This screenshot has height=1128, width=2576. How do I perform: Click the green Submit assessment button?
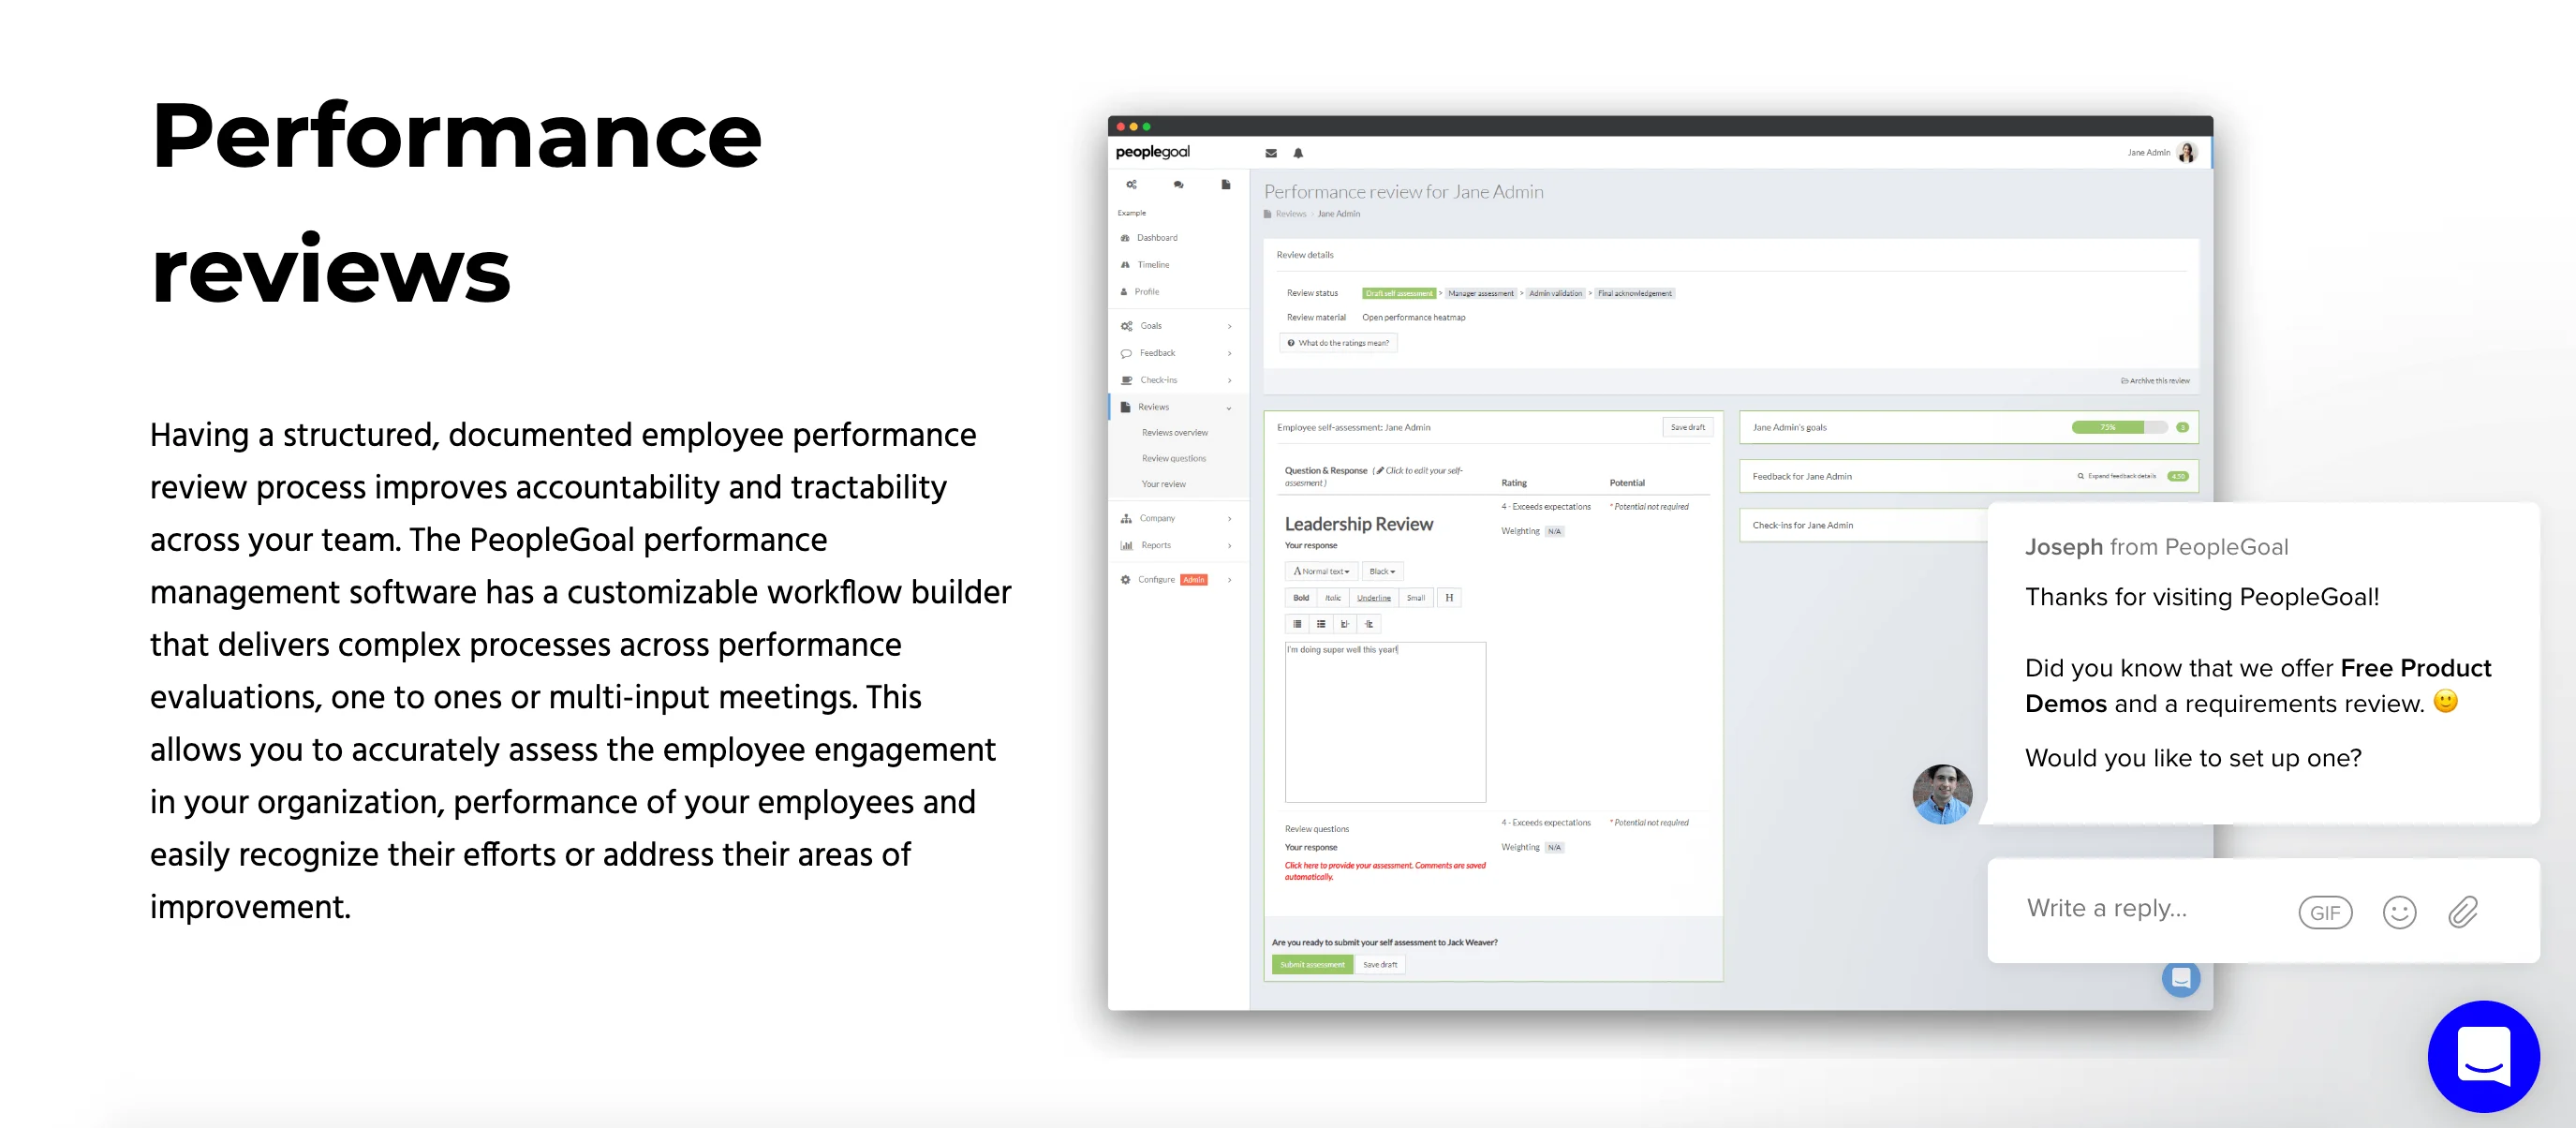tap(1312, 964)
